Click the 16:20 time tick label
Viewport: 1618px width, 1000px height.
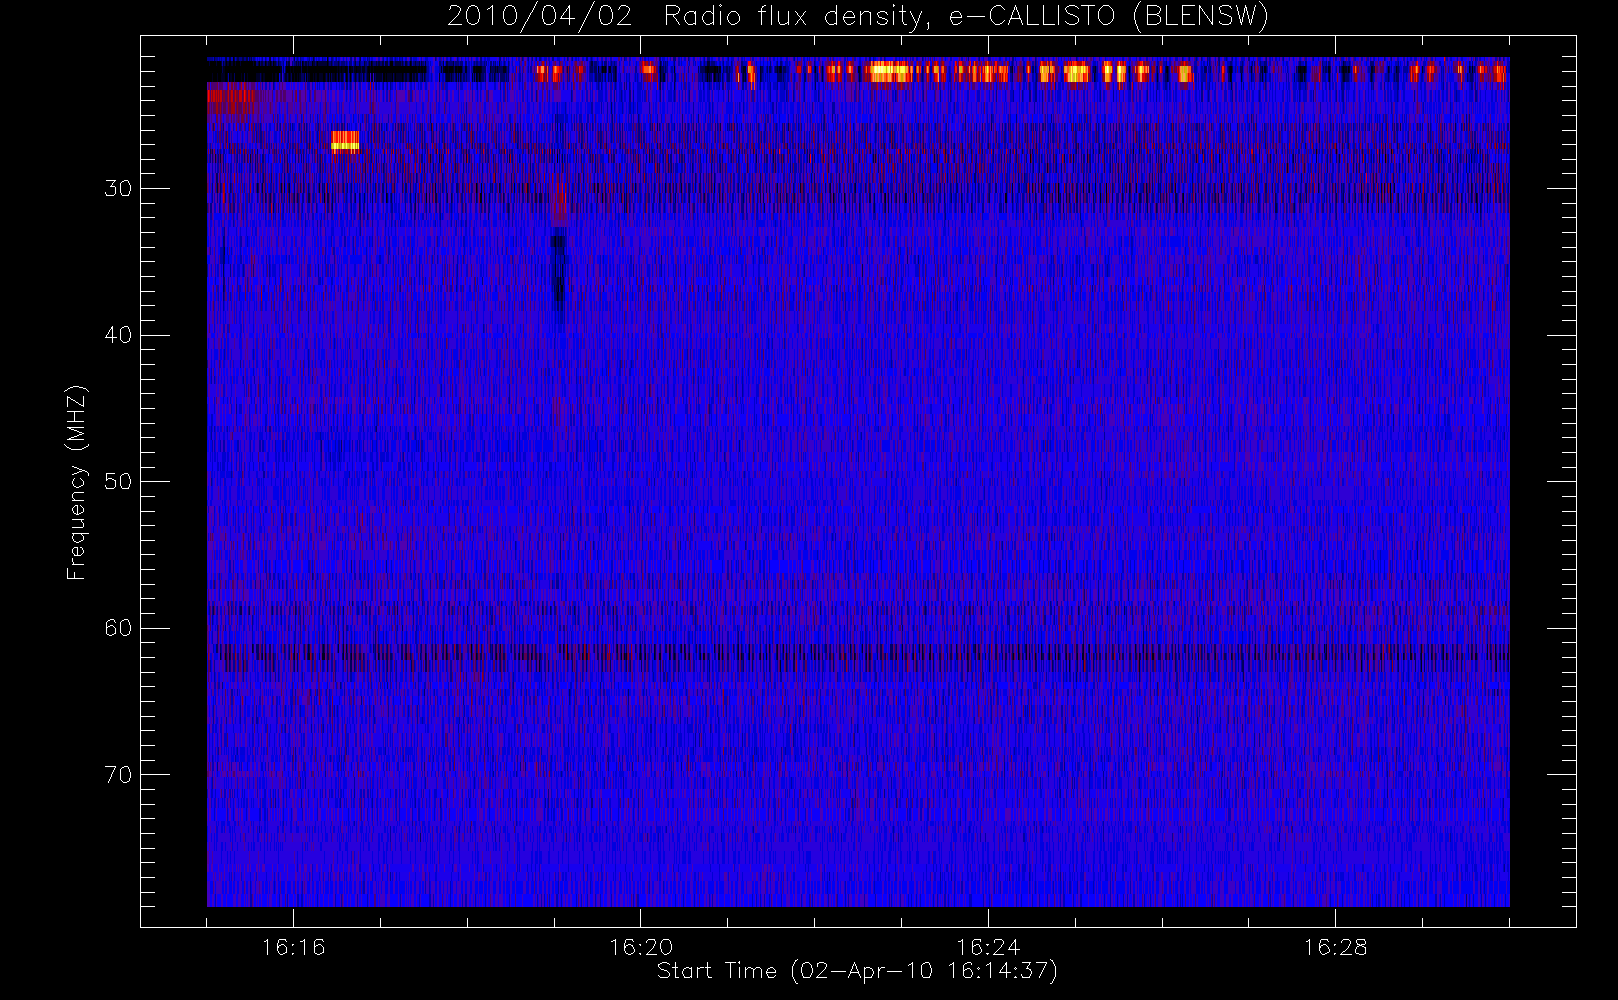coord(640,947)
